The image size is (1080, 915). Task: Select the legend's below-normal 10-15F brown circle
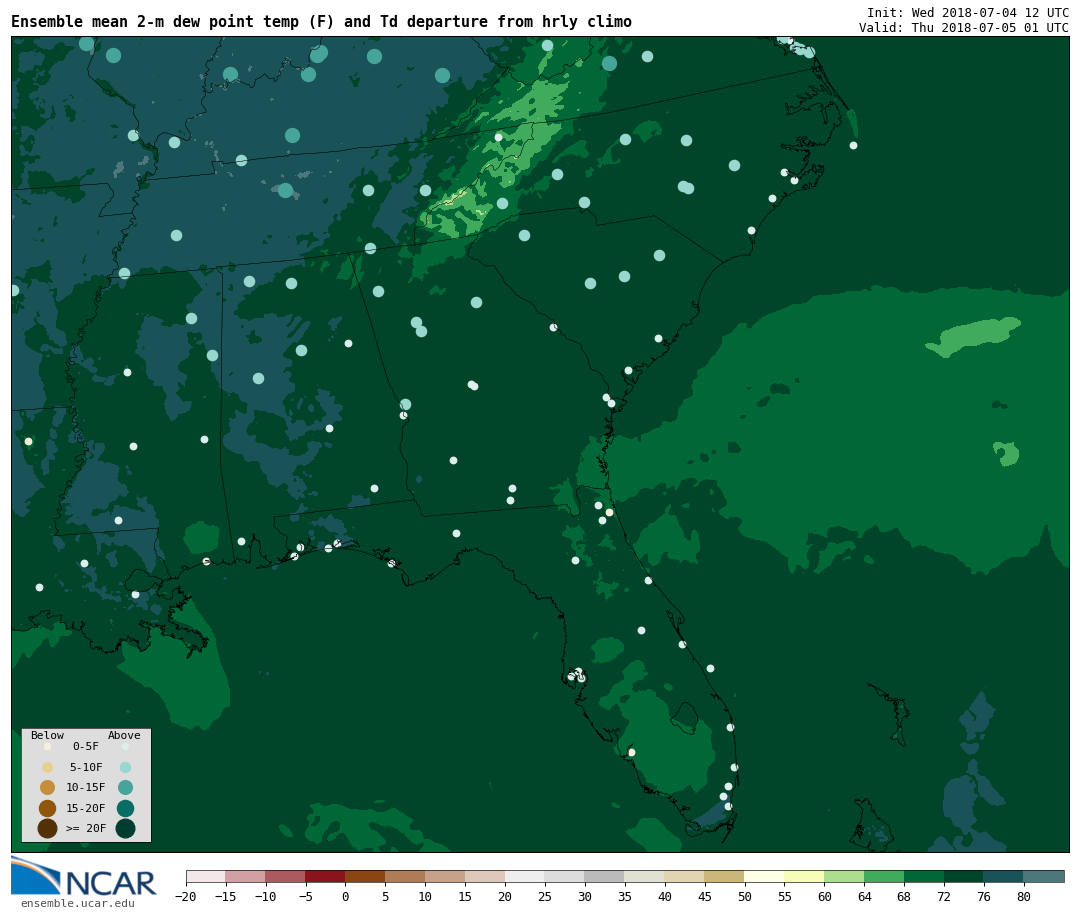(x=48, y=788)
